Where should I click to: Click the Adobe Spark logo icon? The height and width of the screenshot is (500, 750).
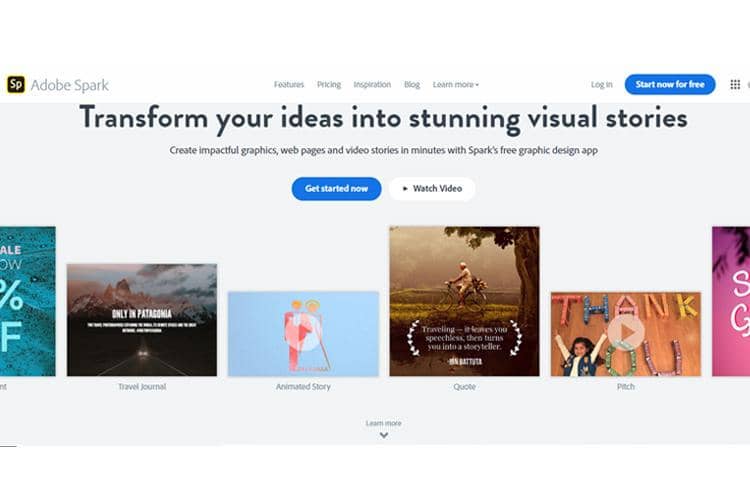16,85
